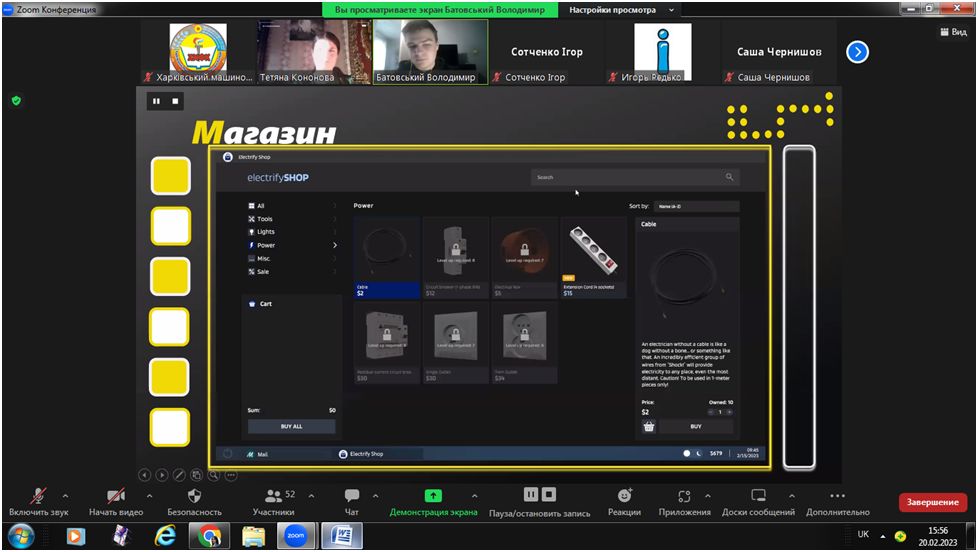Open File Explorer folder in taskbar
This screenshot has width=978, height=552.
[x=253, y=536]
